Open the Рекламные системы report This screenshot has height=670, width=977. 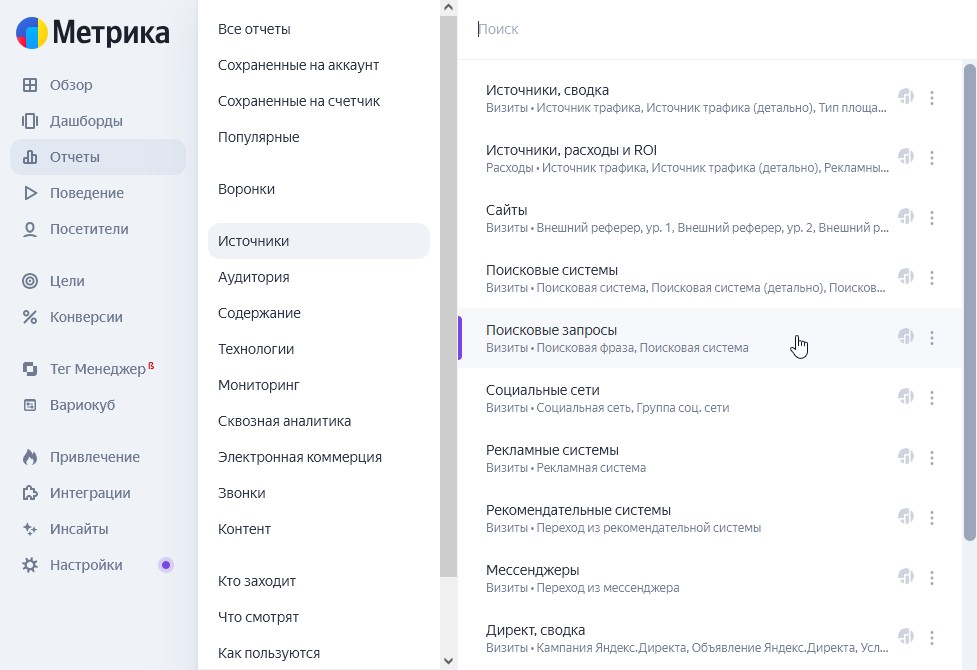click(552, 450)
